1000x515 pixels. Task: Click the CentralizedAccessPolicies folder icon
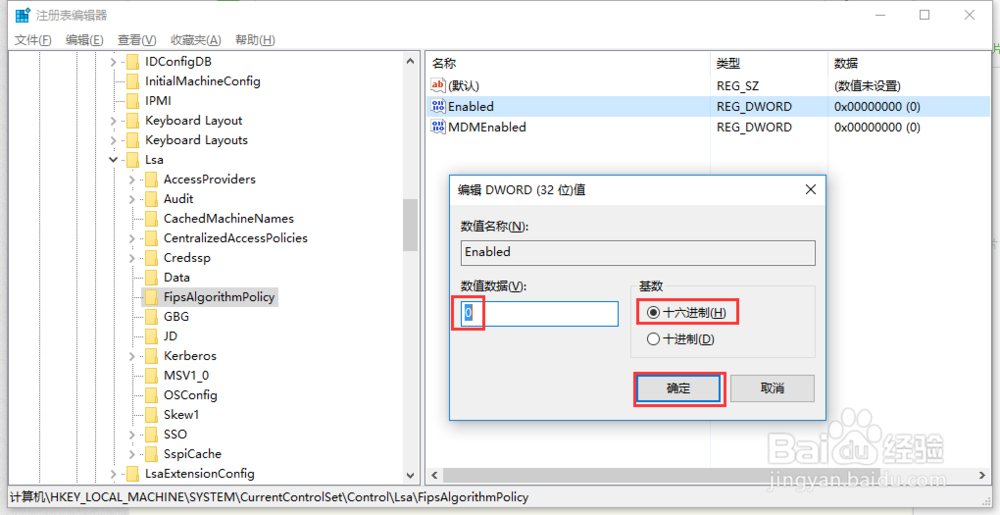click(151, 238)
